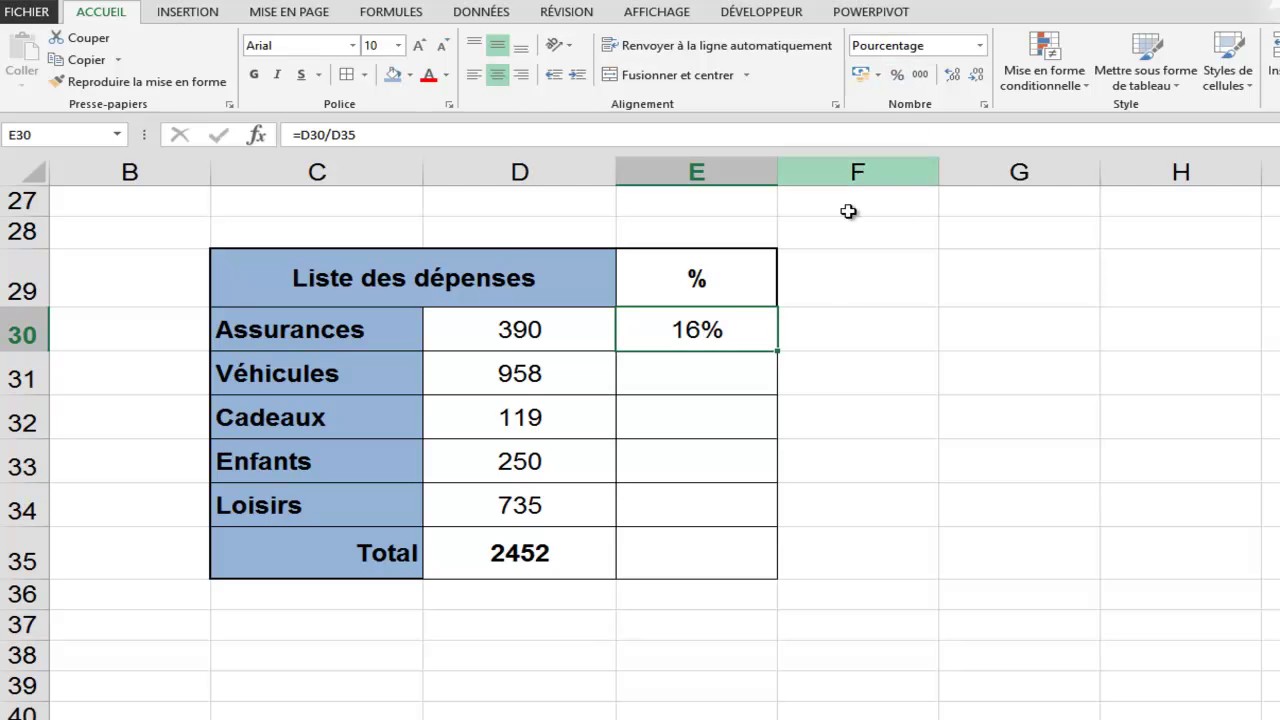The width and height of the screenshot is (1280, 720).
Task: Switch to the FORMULES ribbon tab
Action: click(390, 11)
